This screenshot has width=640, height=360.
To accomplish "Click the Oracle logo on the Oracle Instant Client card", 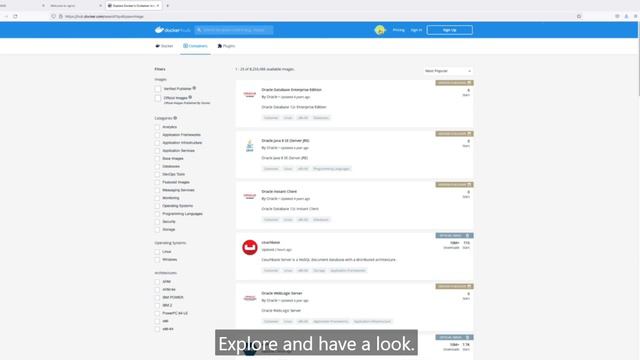I will tap(250, 196).
